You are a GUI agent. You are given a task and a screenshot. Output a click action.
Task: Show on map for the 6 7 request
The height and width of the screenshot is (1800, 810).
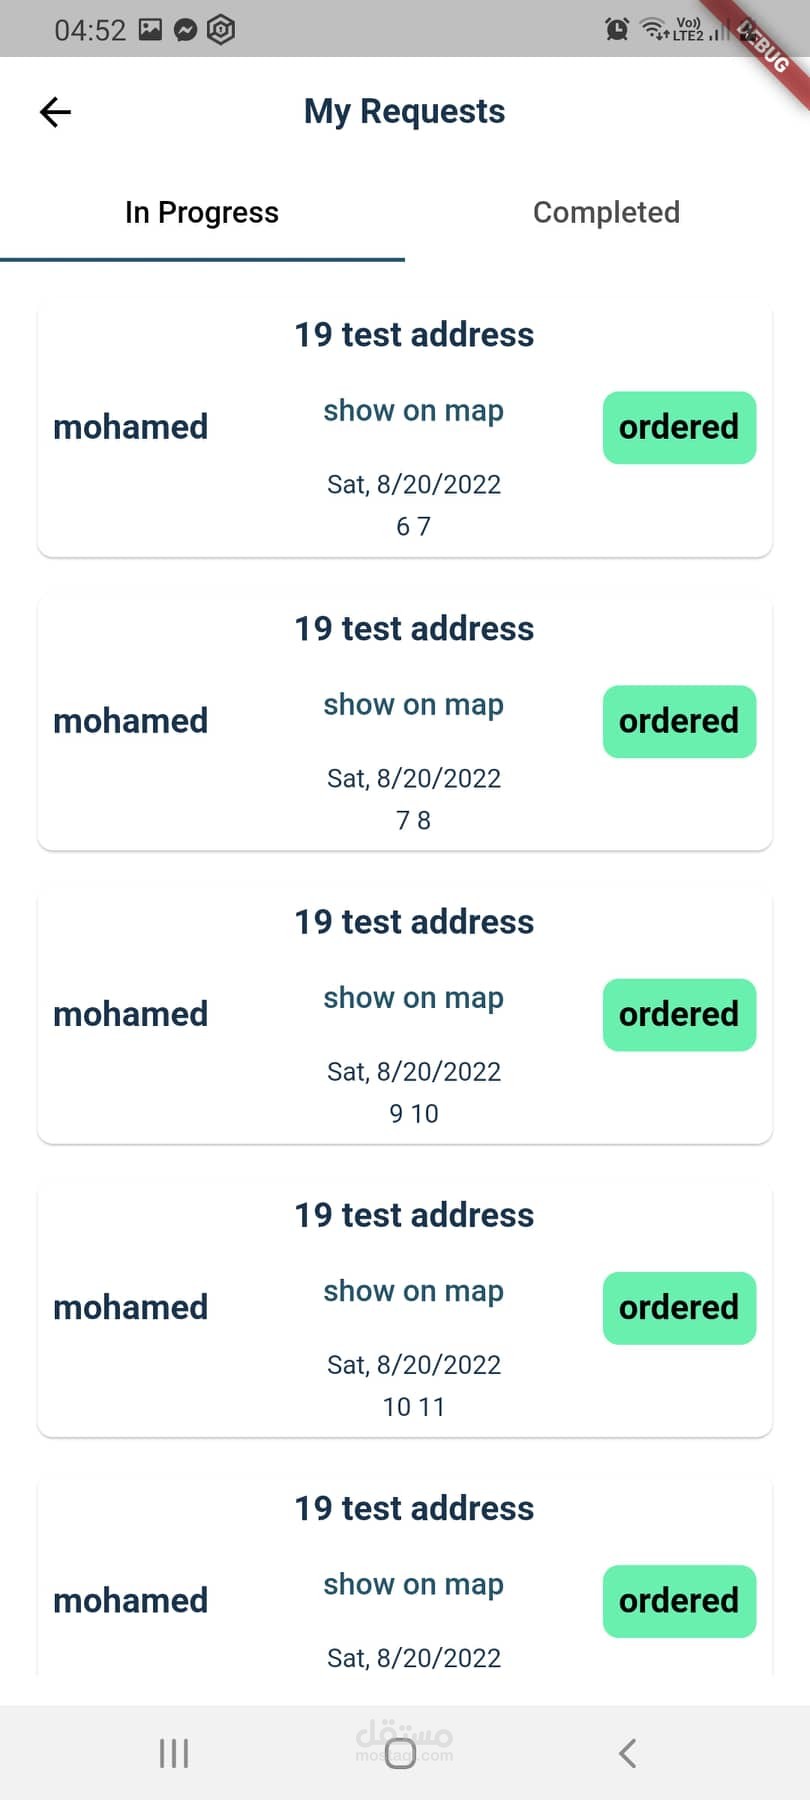pyautogui.click(x=413, y=410)
